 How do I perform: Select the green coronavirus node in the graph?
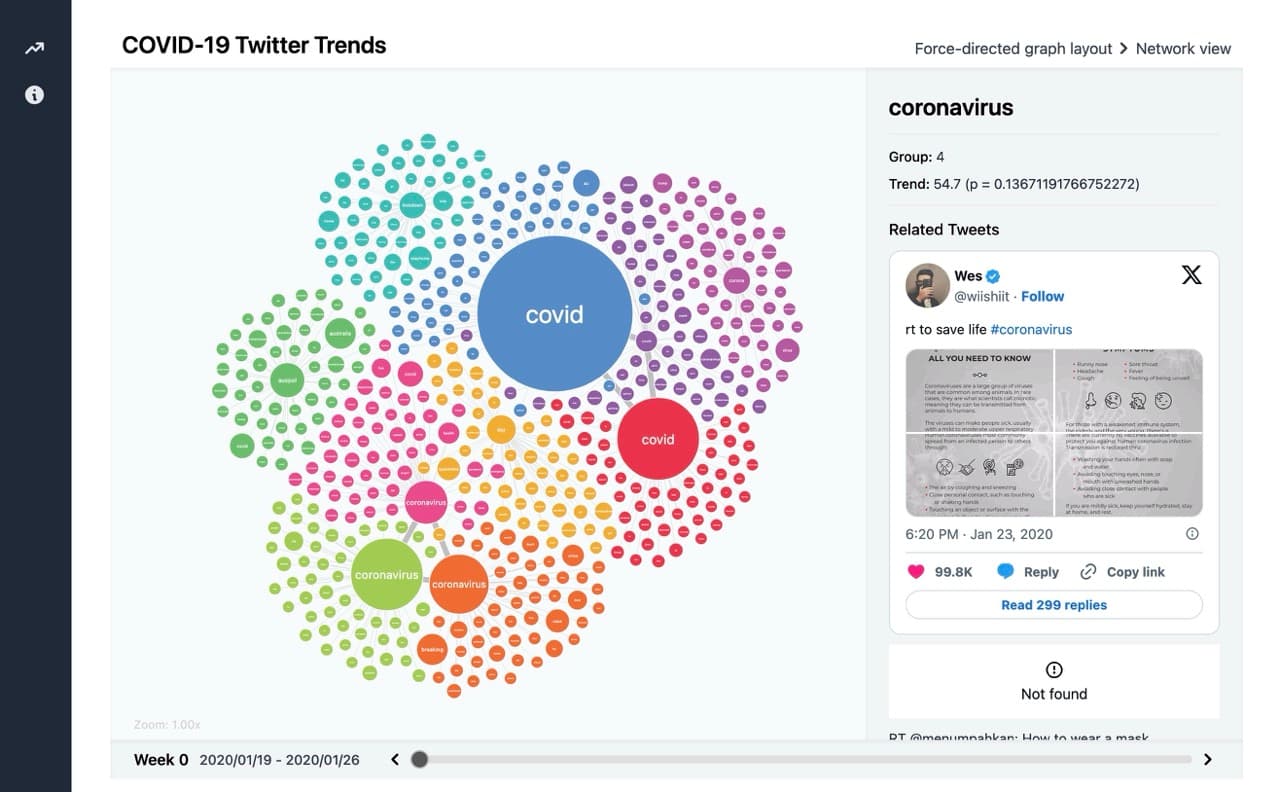(x=387, y=575)
